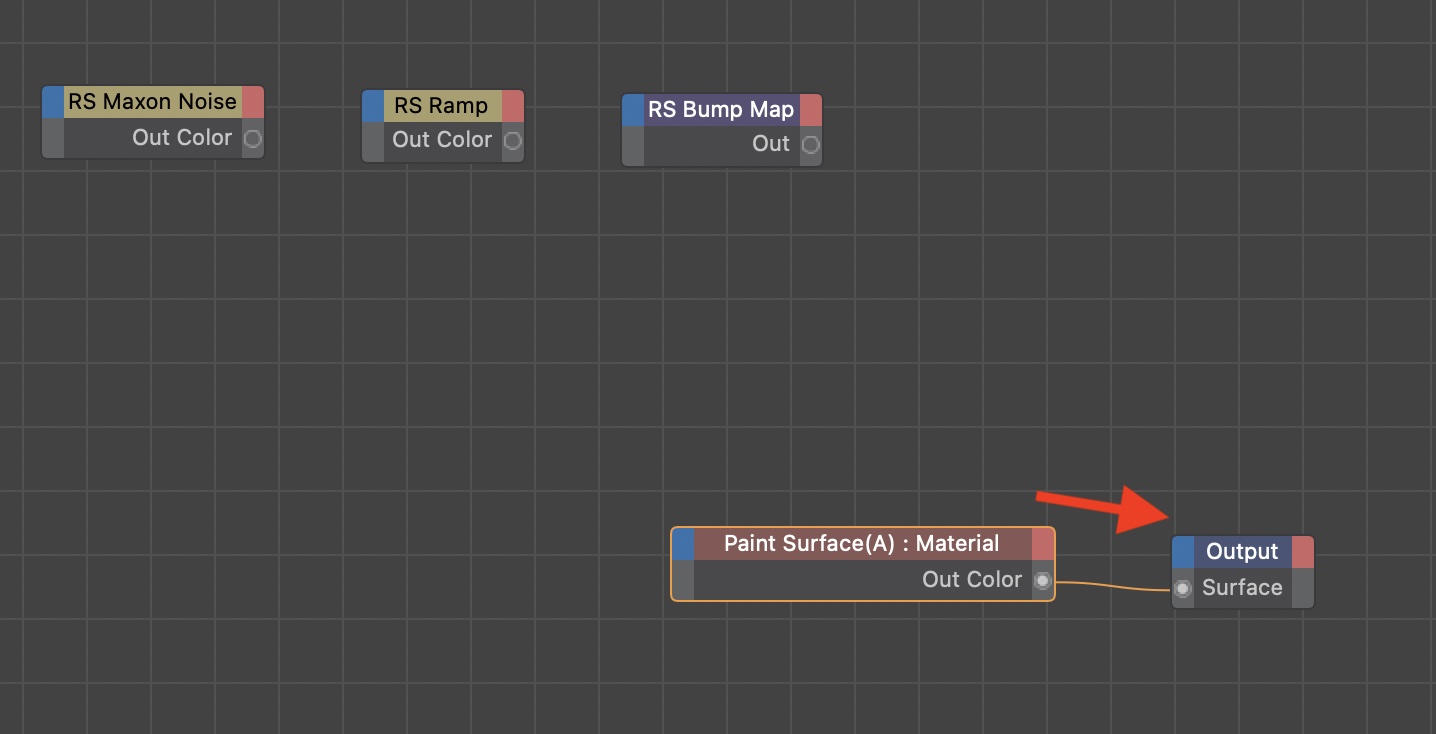This screenshot has width=1436, height=734.
Task: Select the RS Maxon Noise node title
Action: pos(152,102)
